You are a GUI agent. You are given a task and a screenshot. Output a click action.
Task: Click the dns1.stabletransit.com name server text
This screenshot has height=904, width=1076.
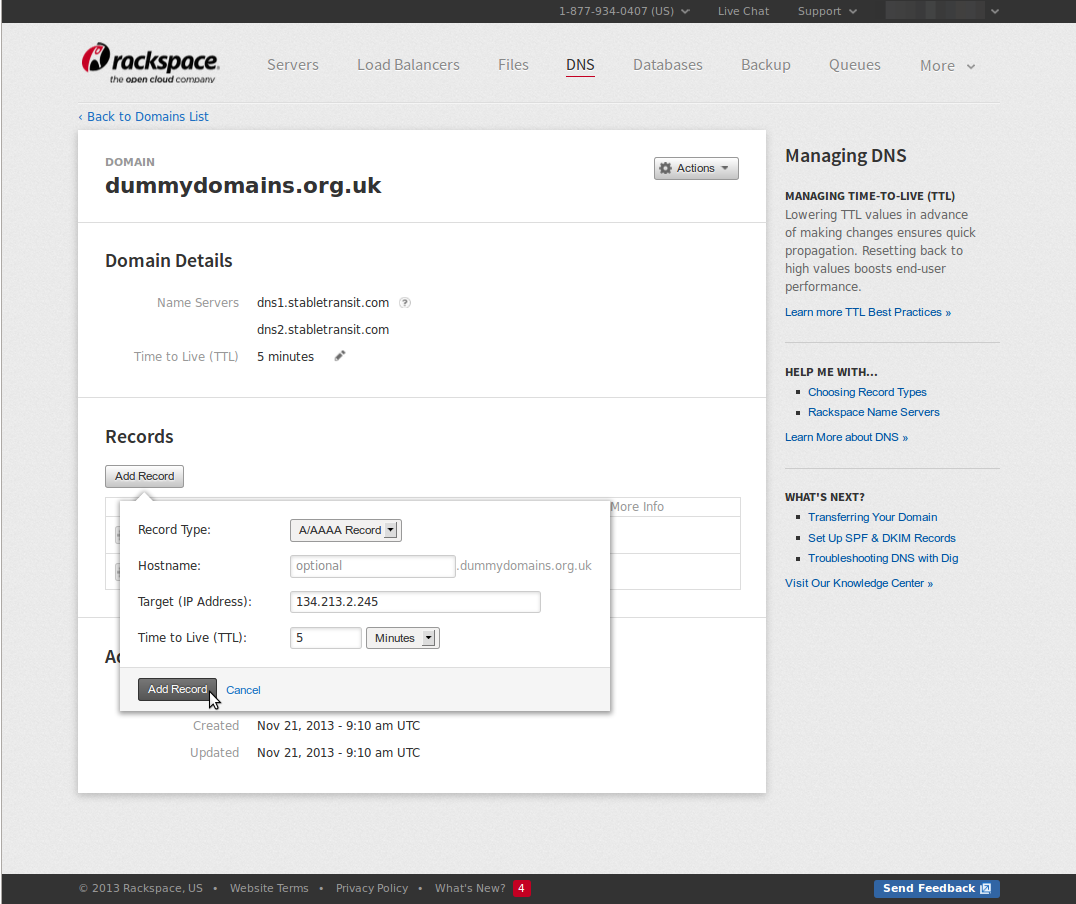click(323, 303)
